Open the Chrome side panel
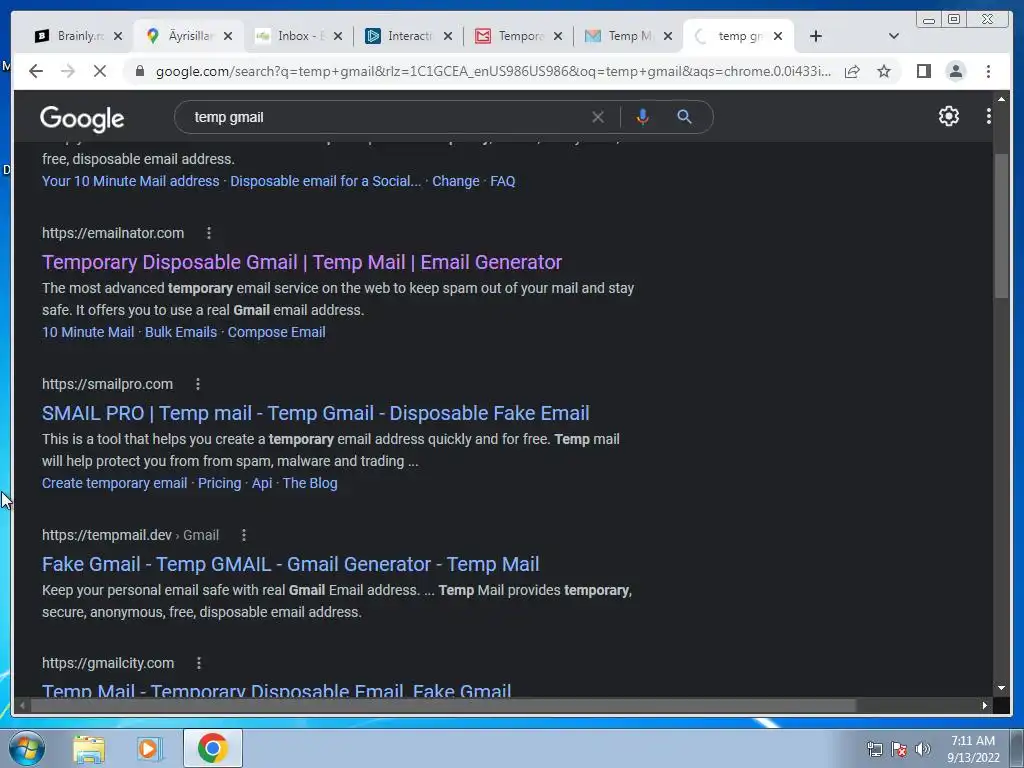This screenshot has height=768, width=1024. coord(923,71)
